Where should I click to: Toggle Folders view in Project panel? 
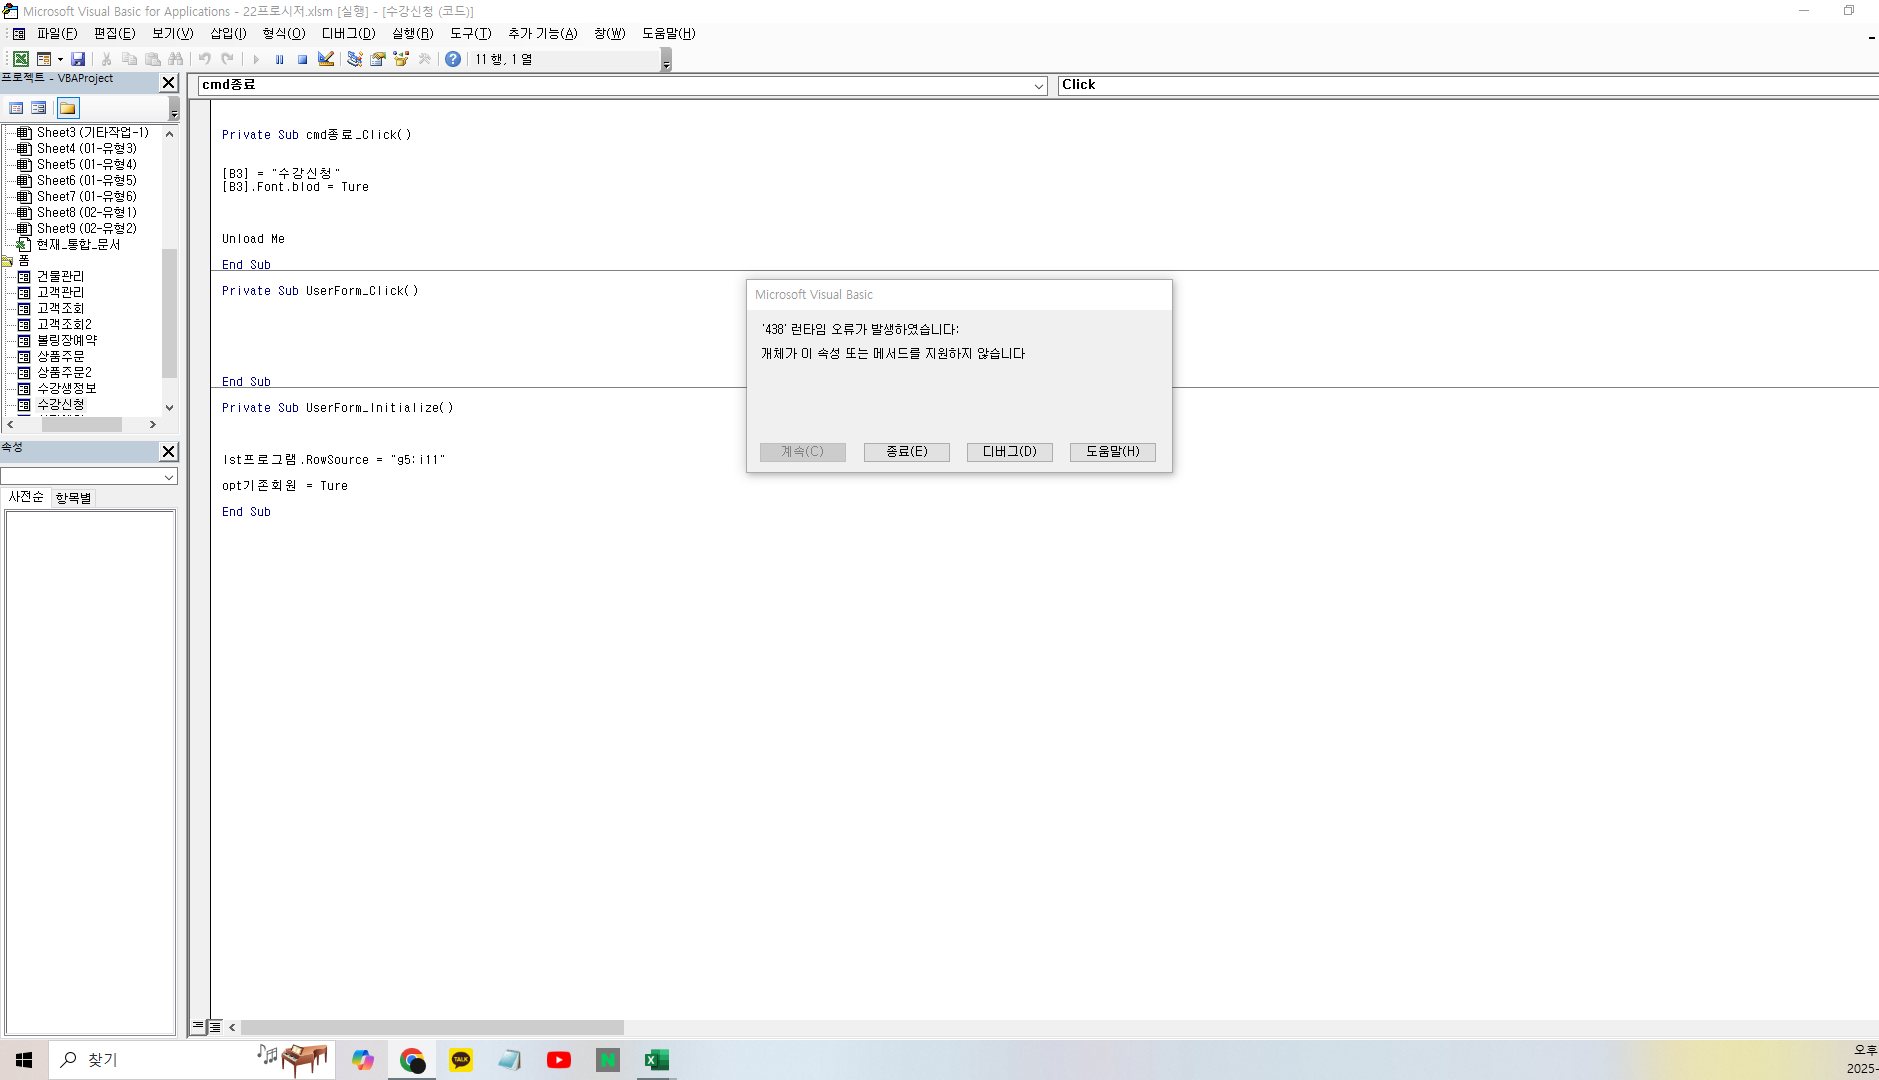[67, 108]
